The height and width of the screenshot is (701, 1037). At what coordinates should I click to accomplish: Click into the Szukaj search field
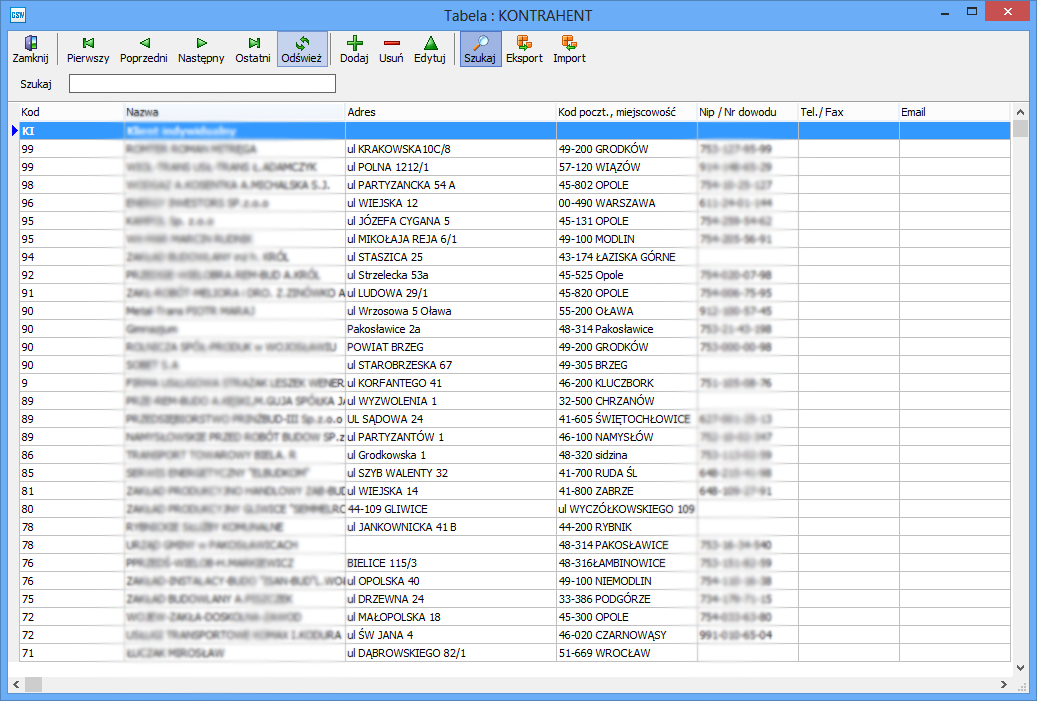pos(202,84)
